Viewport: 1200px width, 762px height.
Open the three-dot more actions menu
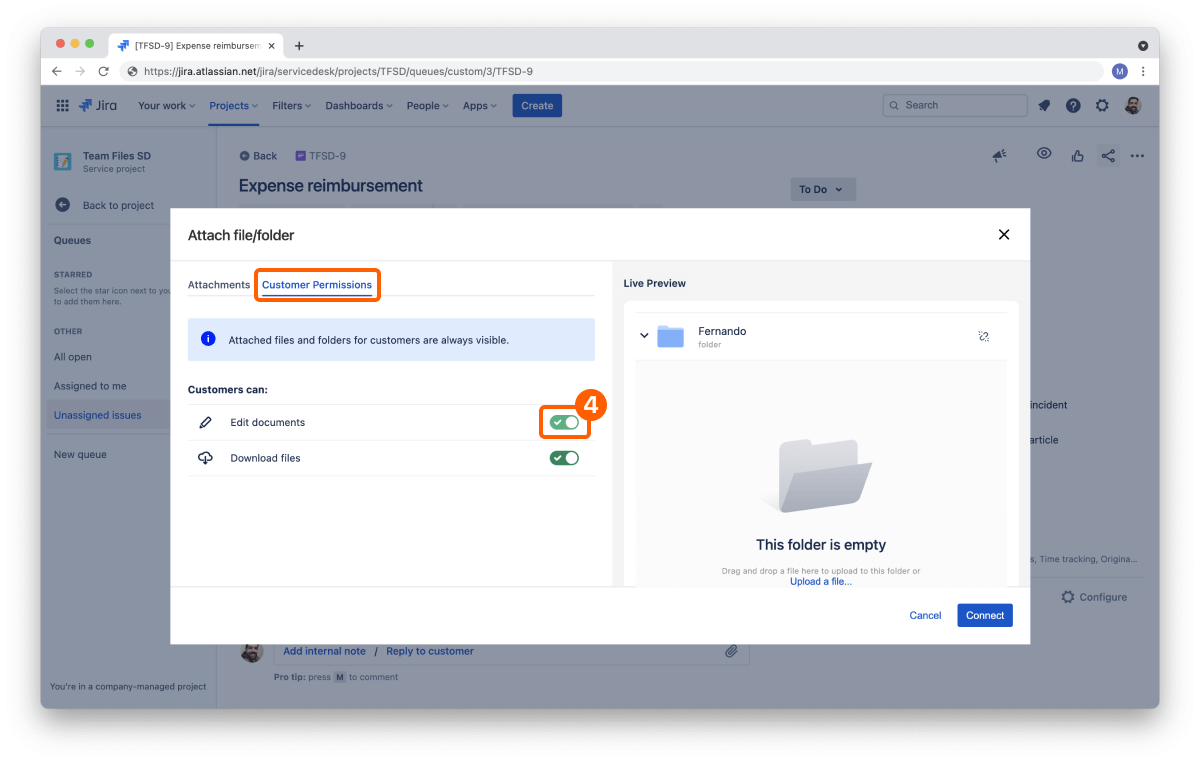point(1138,156)
